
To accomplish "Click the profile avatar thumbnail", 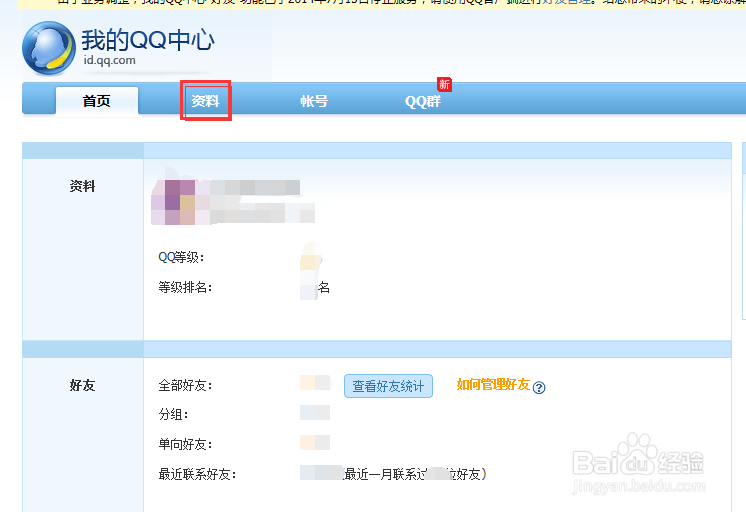I will click(180, 202).
